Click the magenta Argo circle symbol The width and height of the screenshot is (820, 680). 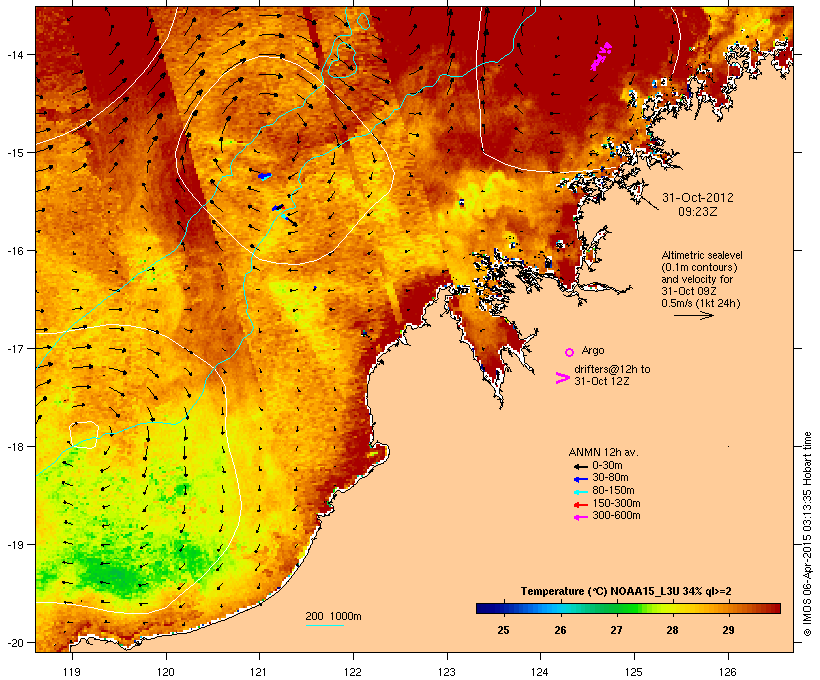click(x=570, y=352)
